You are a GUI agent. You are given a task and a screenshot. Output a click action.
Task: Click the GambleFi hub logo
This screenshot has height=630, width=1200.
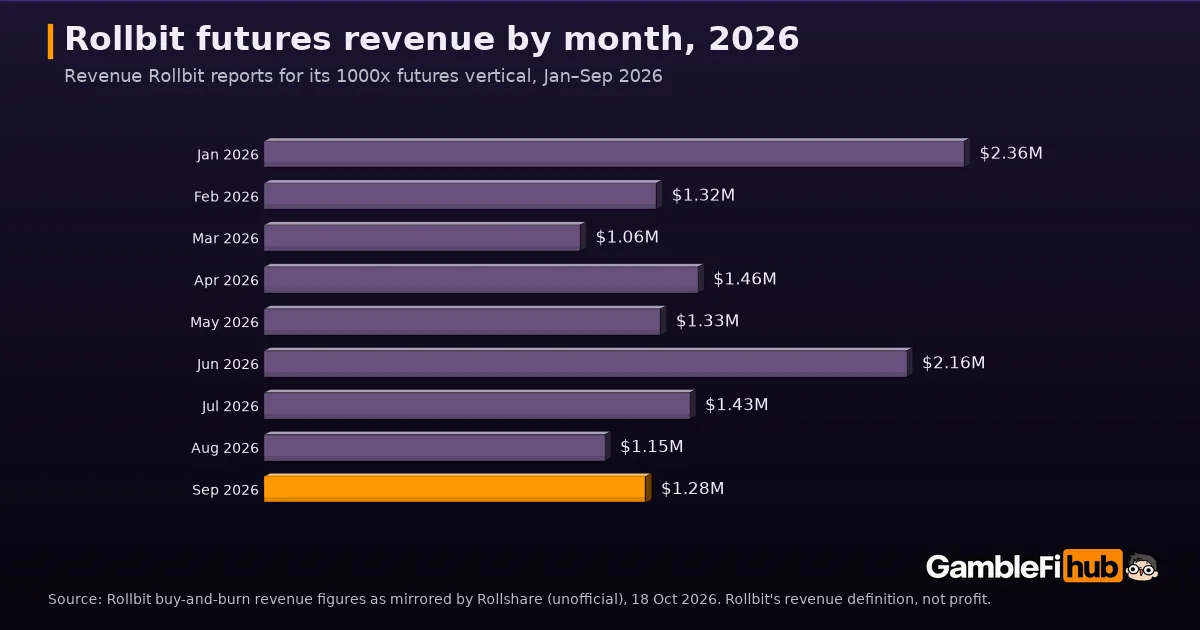point(1042,567)
